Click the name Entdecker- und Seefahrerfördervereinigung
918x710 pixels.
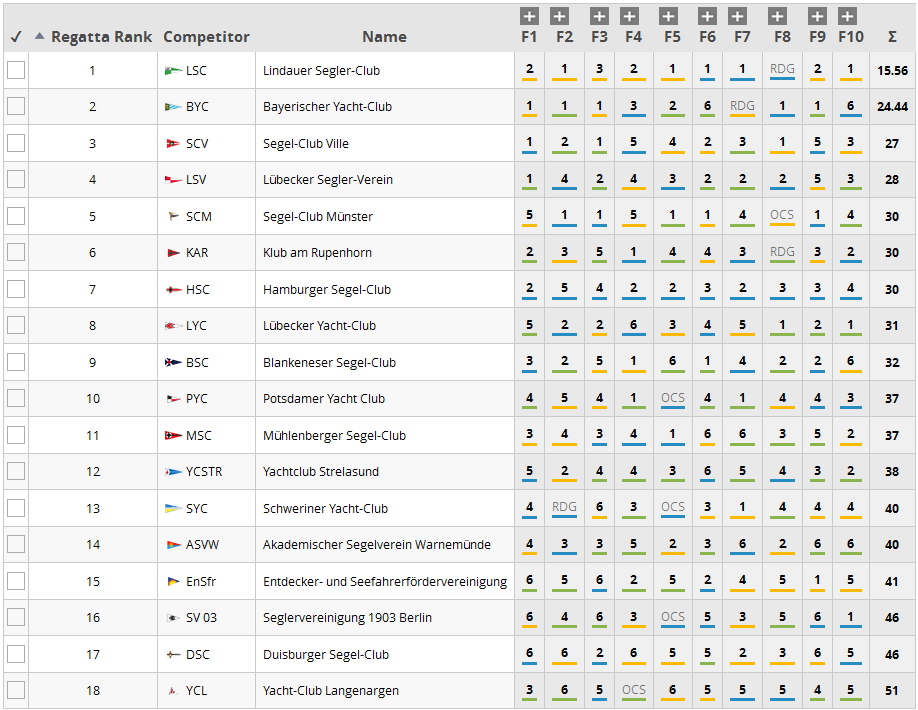point(385,582)
